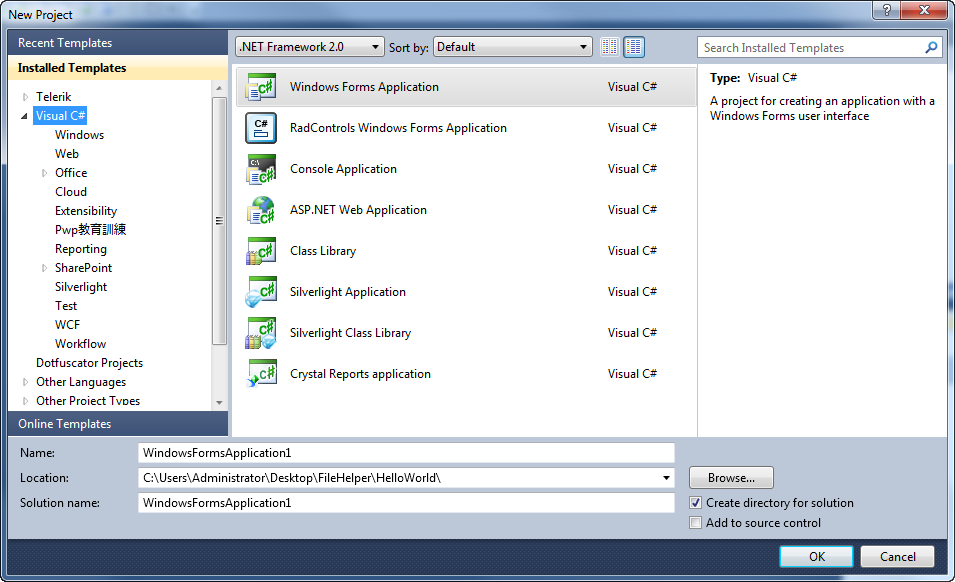The image size is (955, 582).
Task: Click the template tree scrollbar thumb
Action: pos(219,221)
